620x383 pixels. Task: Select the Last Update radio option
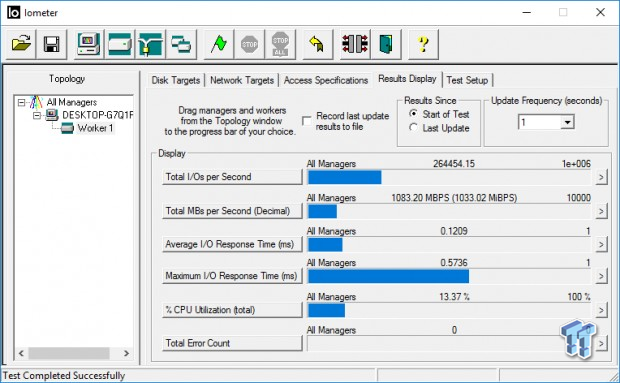pos(413,128)
